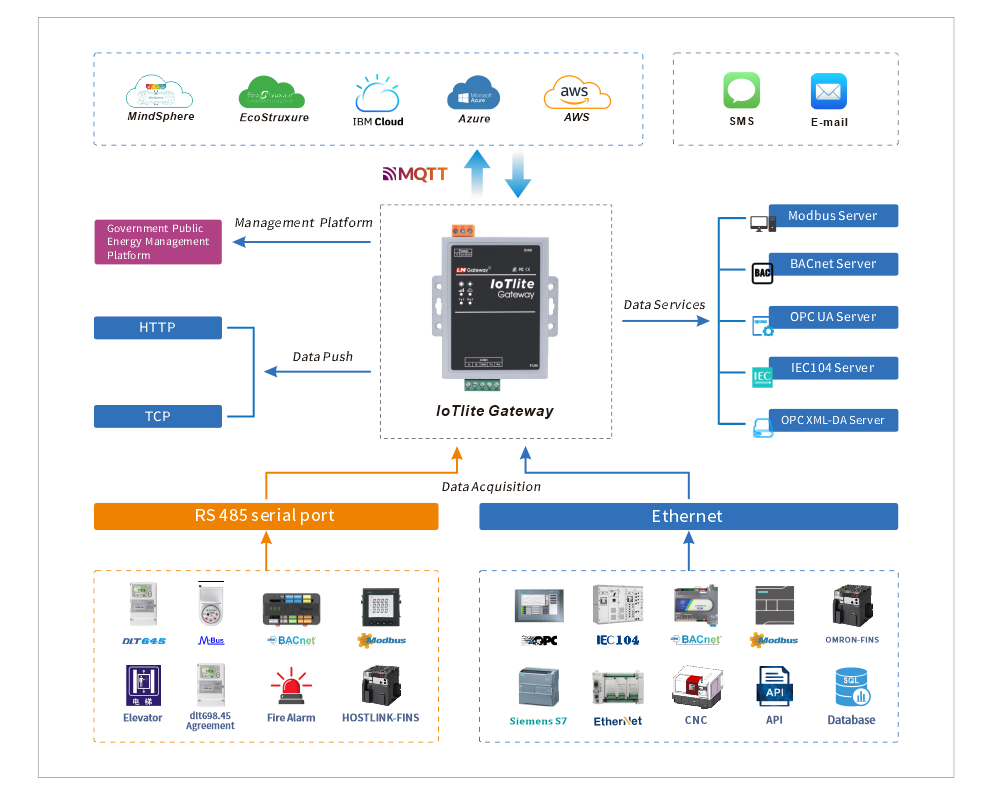Click the OPC HMI screen icon
Screen dimensions: 997x797
point(539,606)
